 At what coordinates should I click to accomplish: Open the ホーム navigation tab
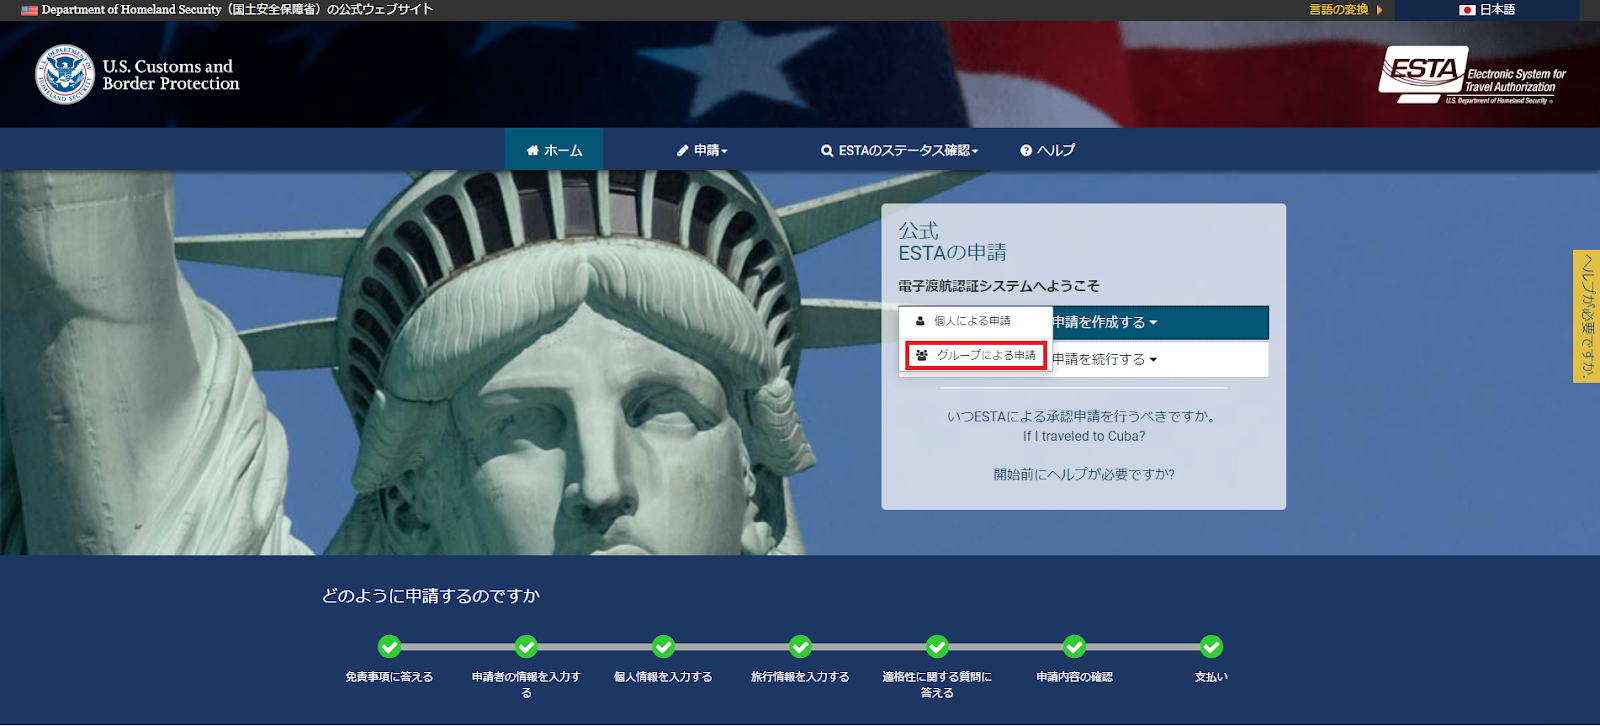[554, 150]
